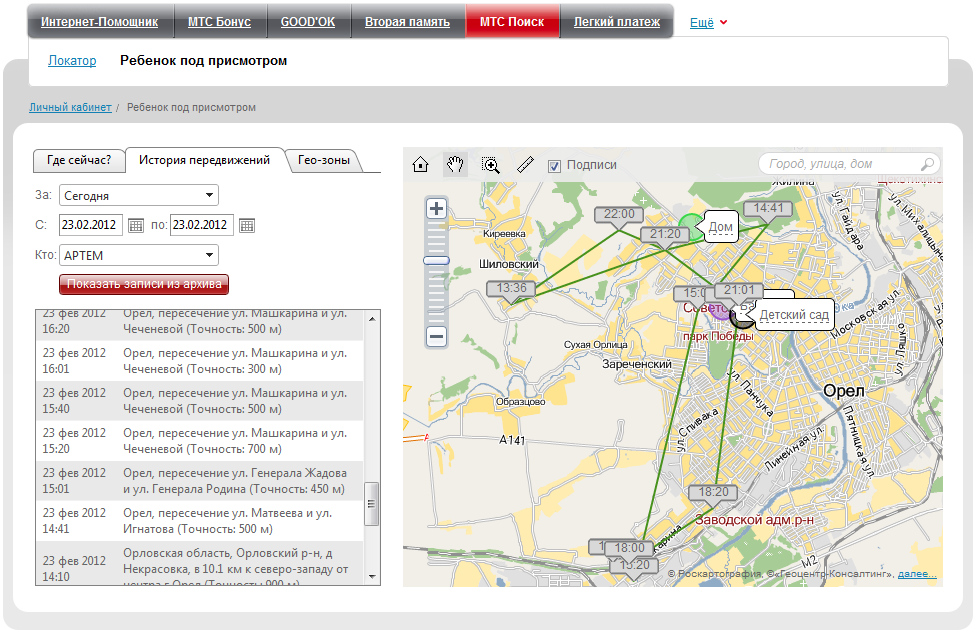
Task: Click the 21:20 map marker
Action: [x=666, y=234]
